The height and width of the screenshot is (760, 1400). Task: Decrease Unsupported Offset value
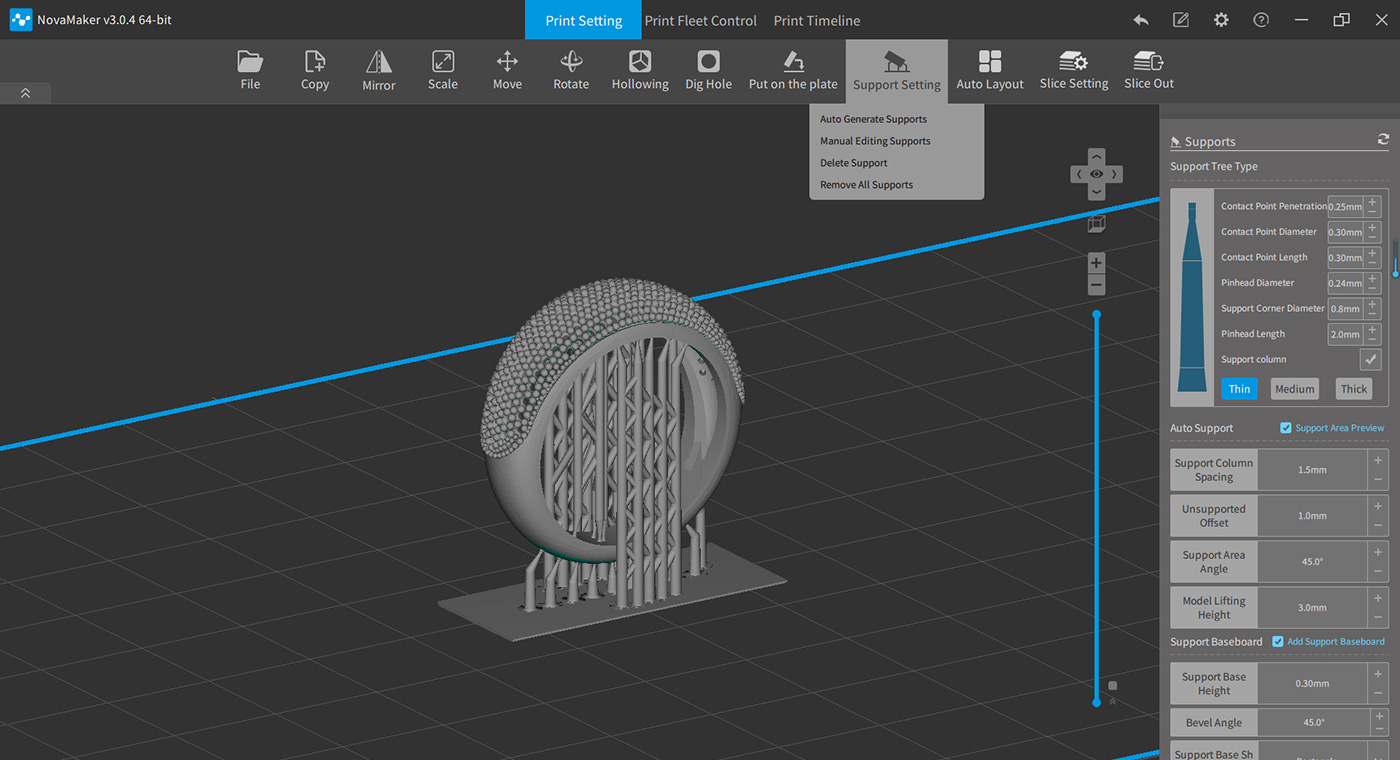[1378, 526]
